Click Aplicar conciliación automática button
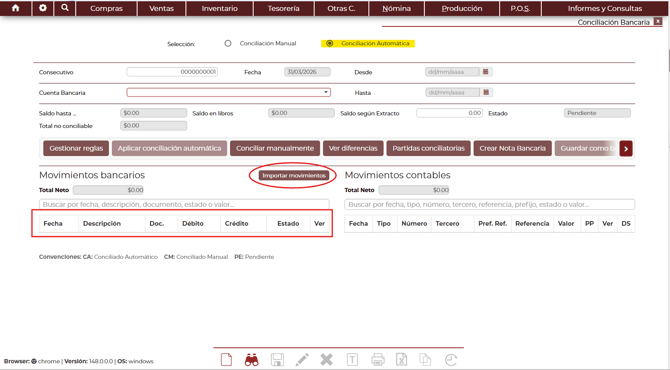Image resolution: width=670 pixels, height=370 pixels. click(170, 148)
